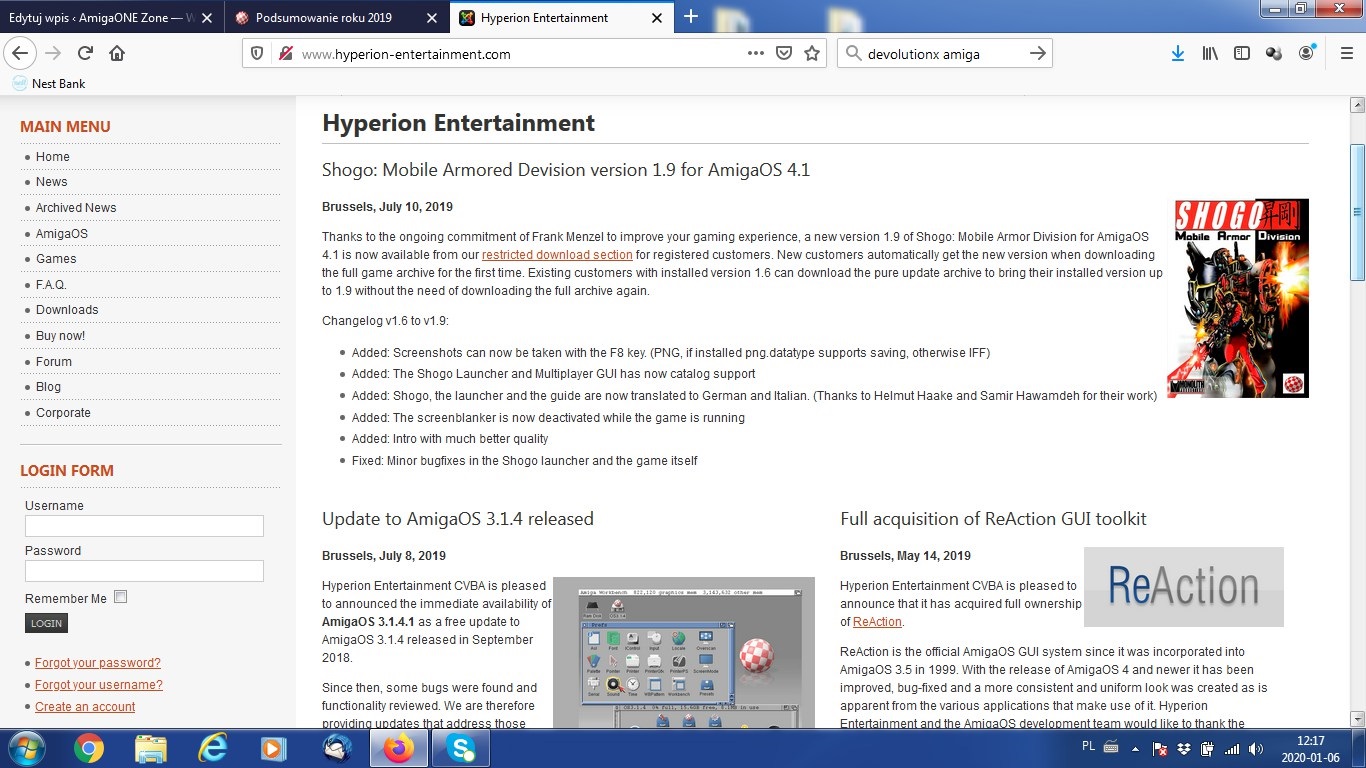1366x768 pixels.
Task: Launch Internet Explorer from the taskbar
Action: click(x=213, y=748)
